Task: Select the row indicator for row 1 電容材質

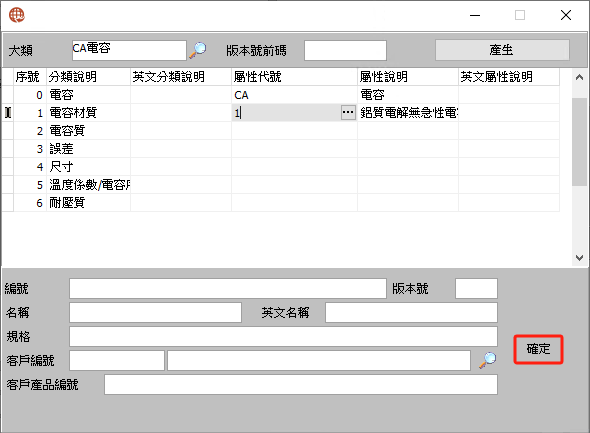Action: (x=8, y=112)
